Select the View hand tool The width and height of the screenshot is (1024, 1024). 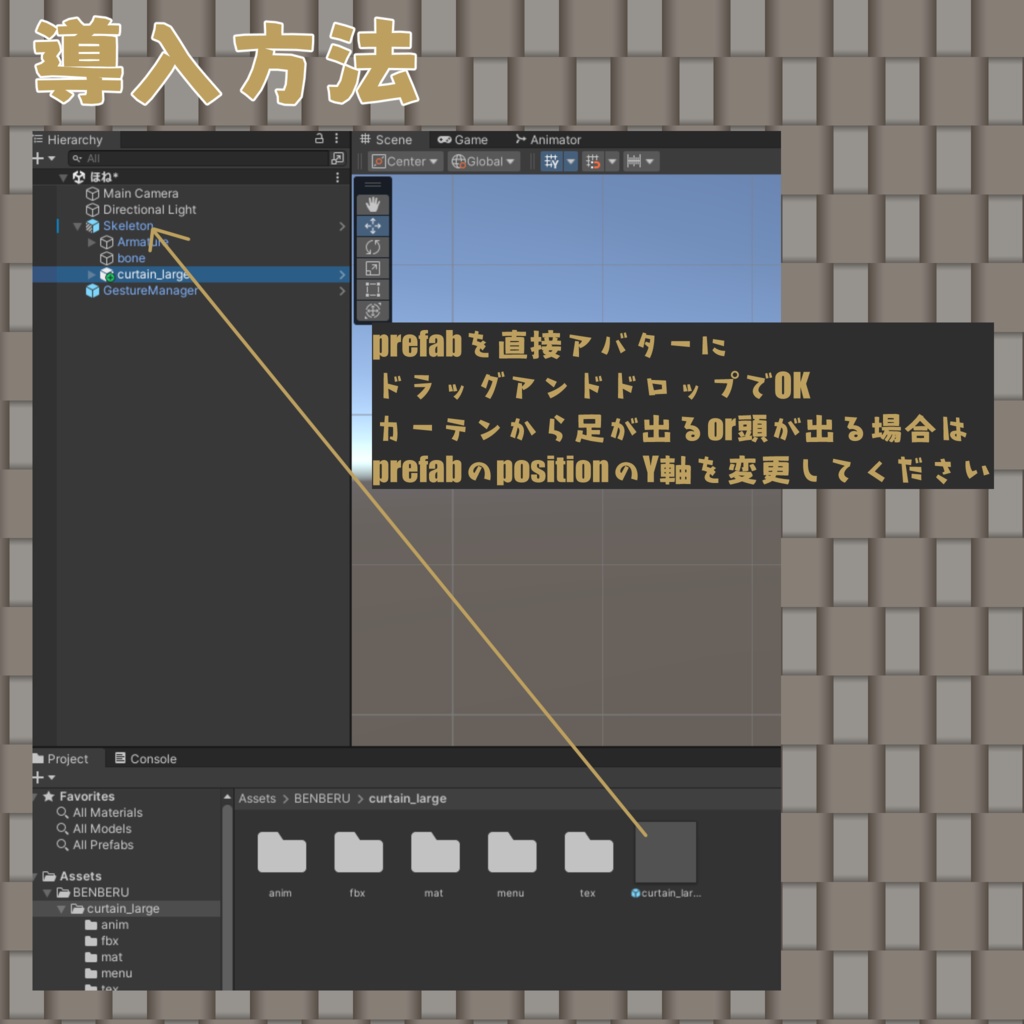point(372,204)
